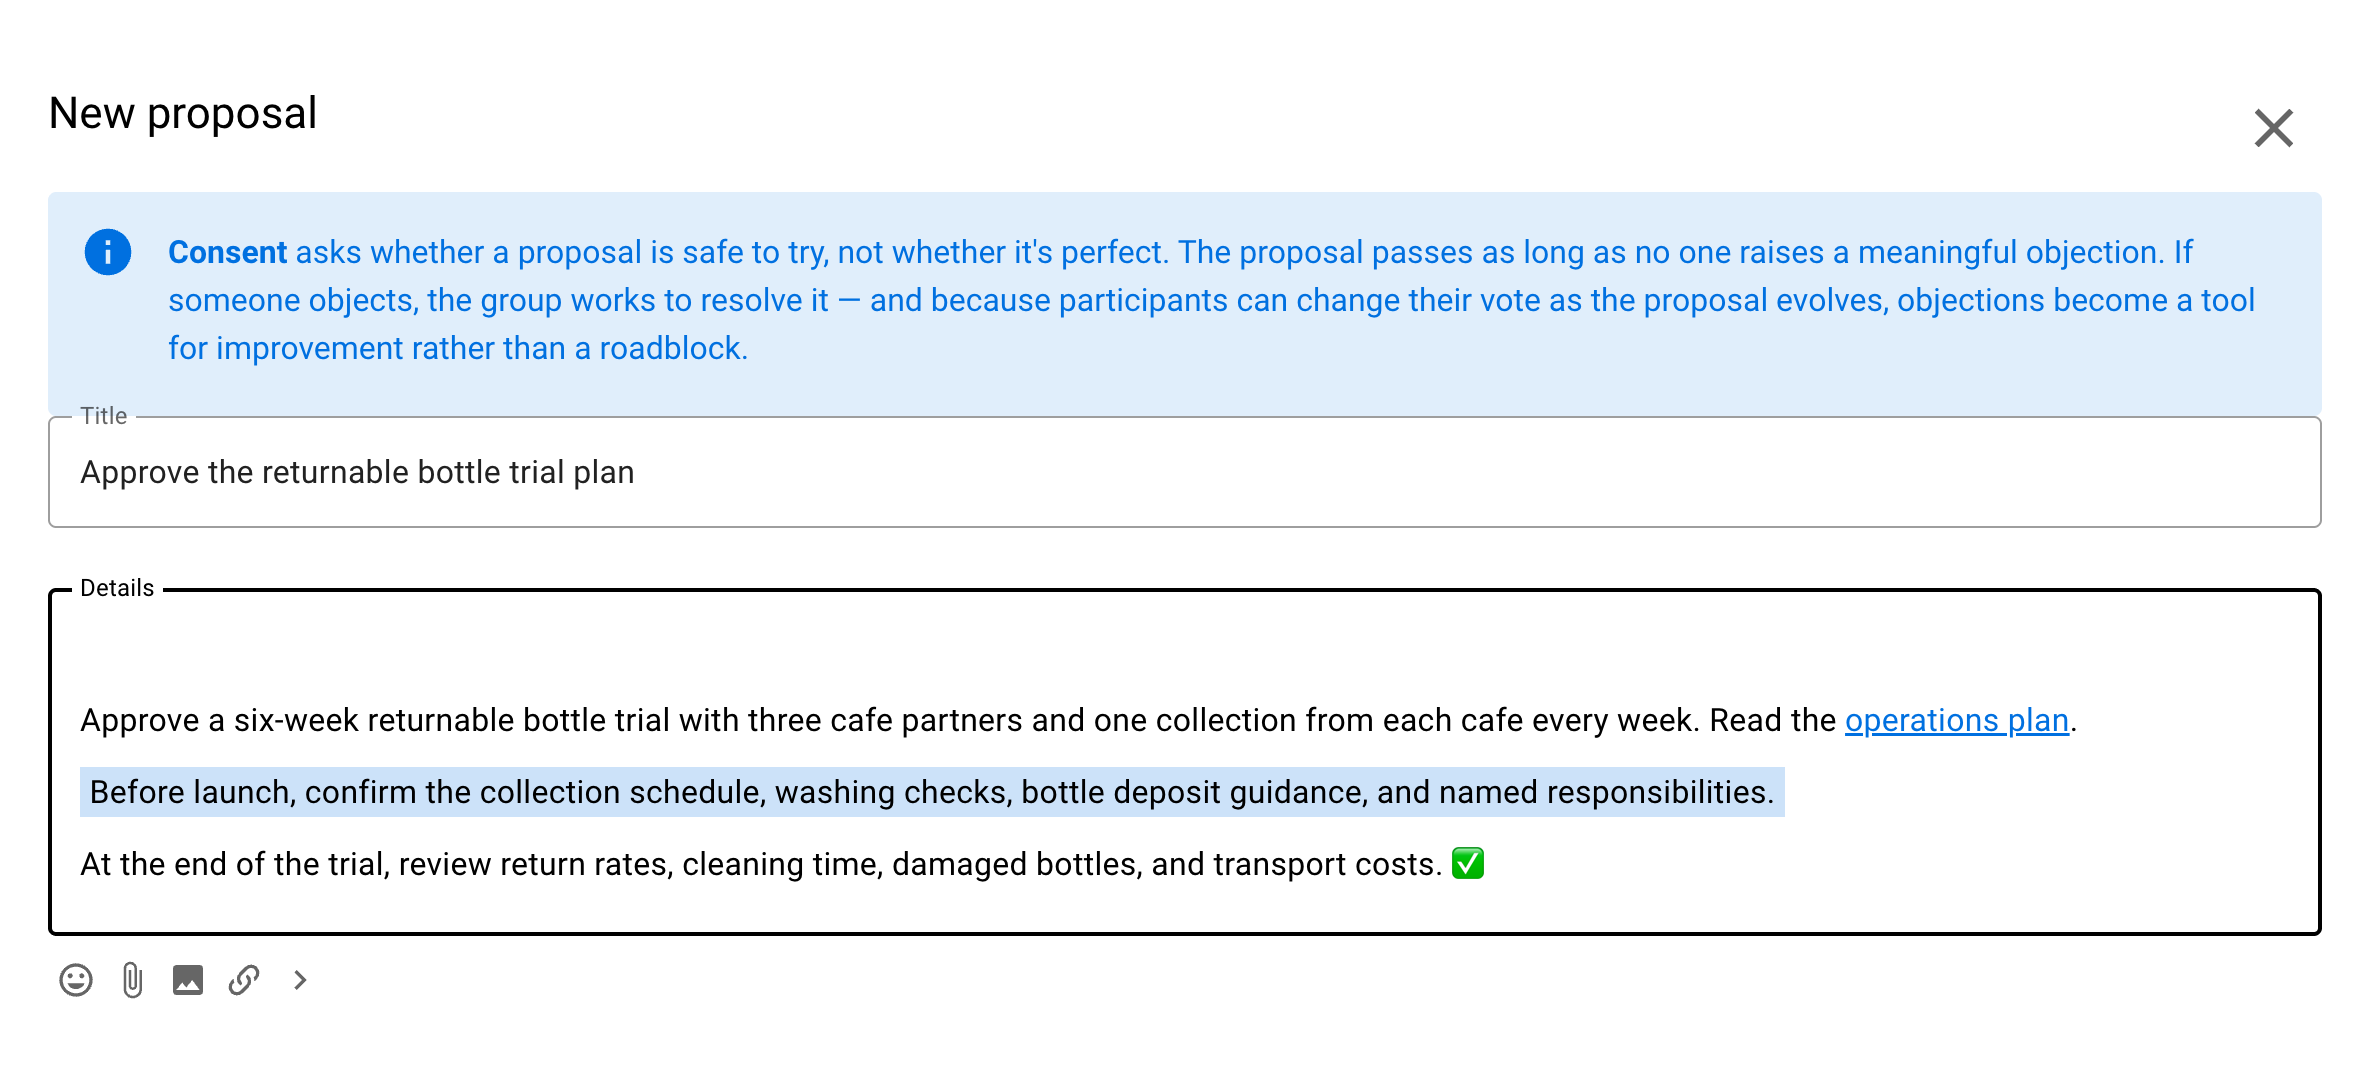
Task: Place cursor after 'trial plan' in Title
Action: (636, 472)
